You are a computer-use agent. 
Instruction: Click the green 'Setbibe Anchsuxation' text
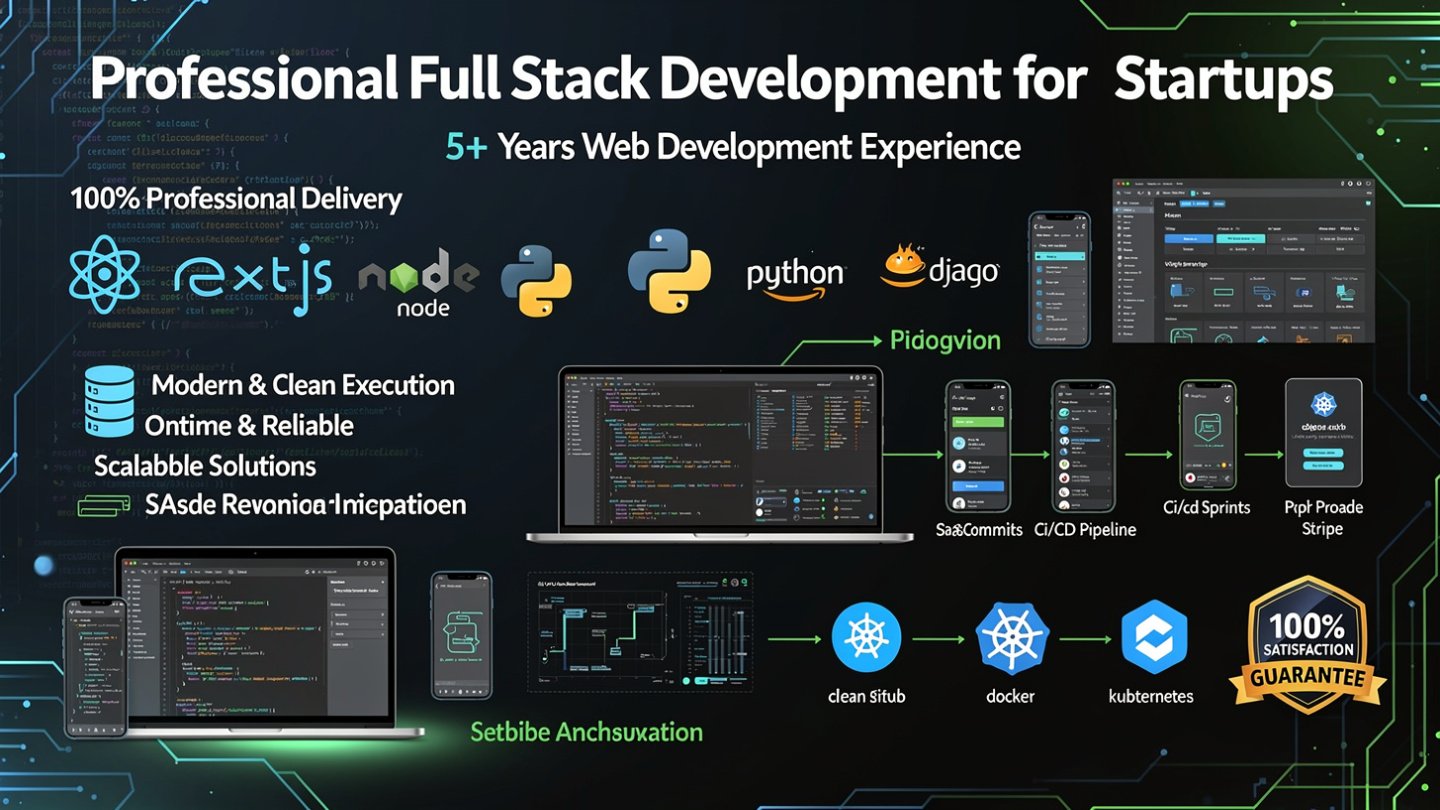pos(587,732)
